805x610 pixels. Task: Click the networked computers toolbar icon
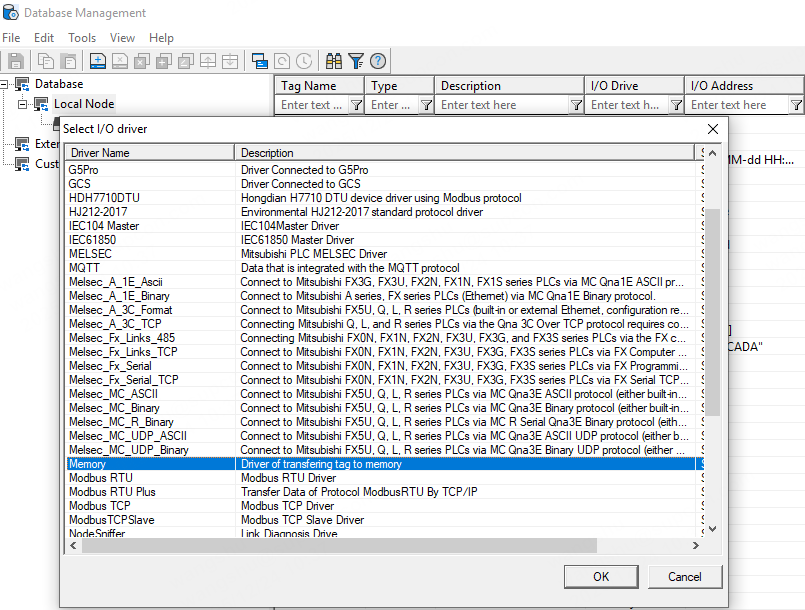click(260, 61)
